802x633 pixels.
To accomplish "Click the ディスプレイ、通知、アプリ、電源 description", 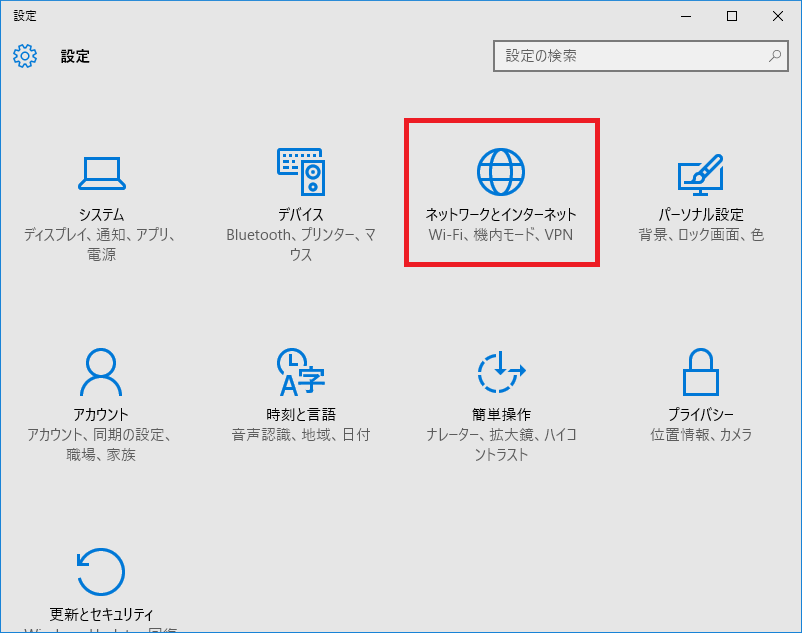I will (x=101, y=244).
